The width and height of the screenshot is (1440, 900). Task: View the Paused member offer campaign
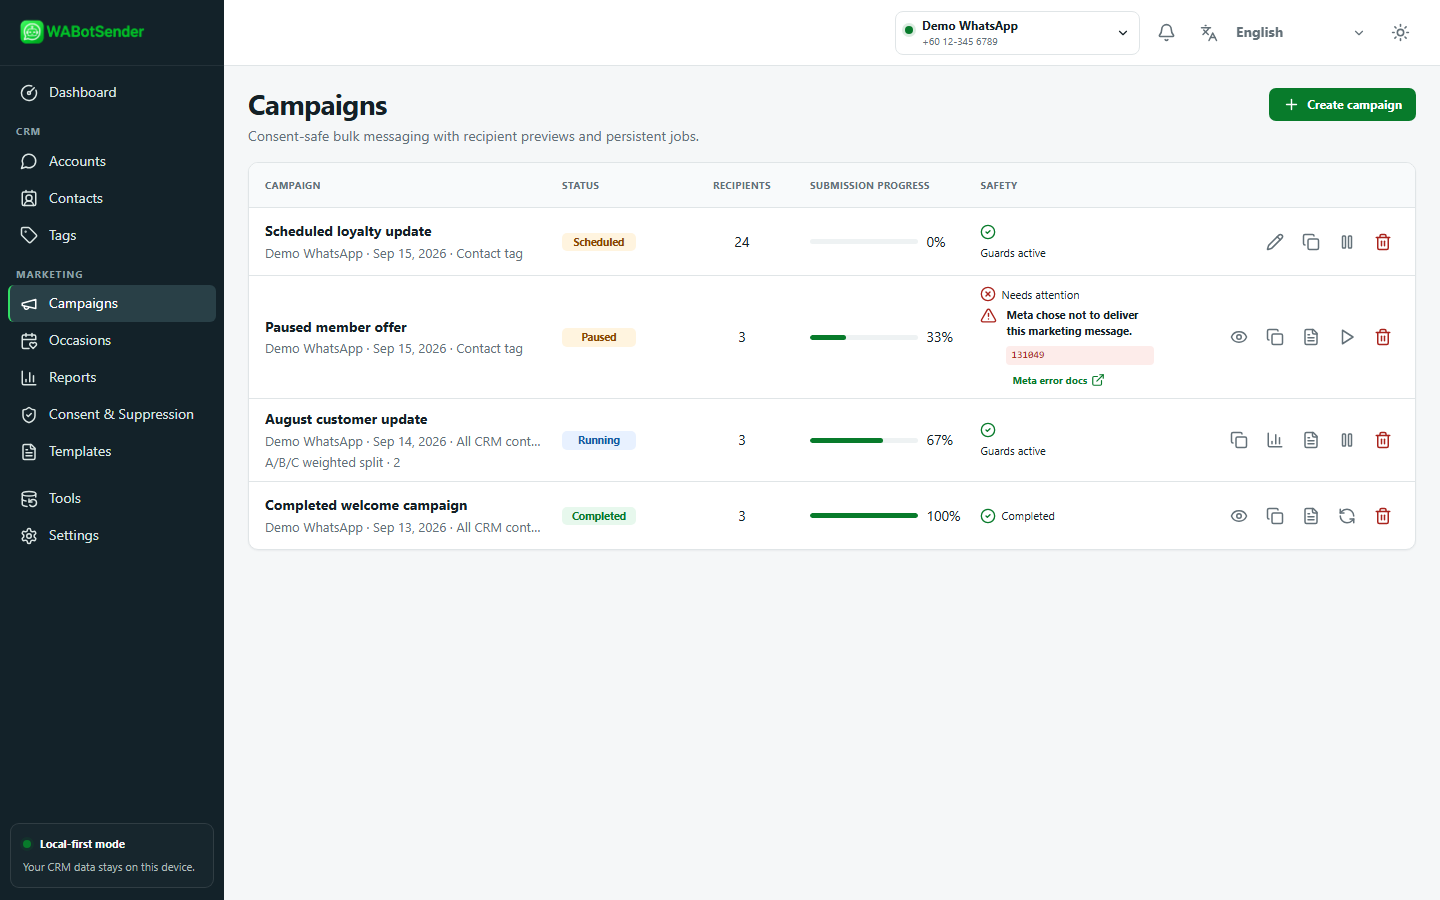tap(1239, 337)
